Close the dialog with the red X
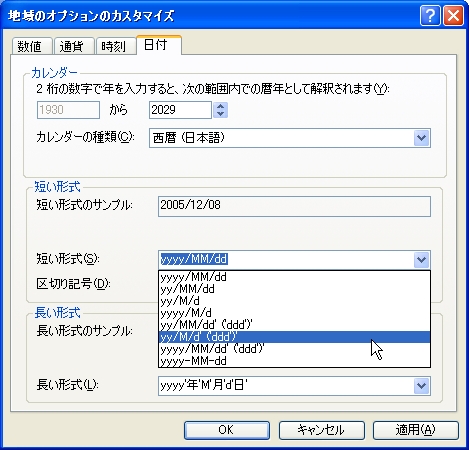Screen dimensions: 469x450 coord(453,15)
